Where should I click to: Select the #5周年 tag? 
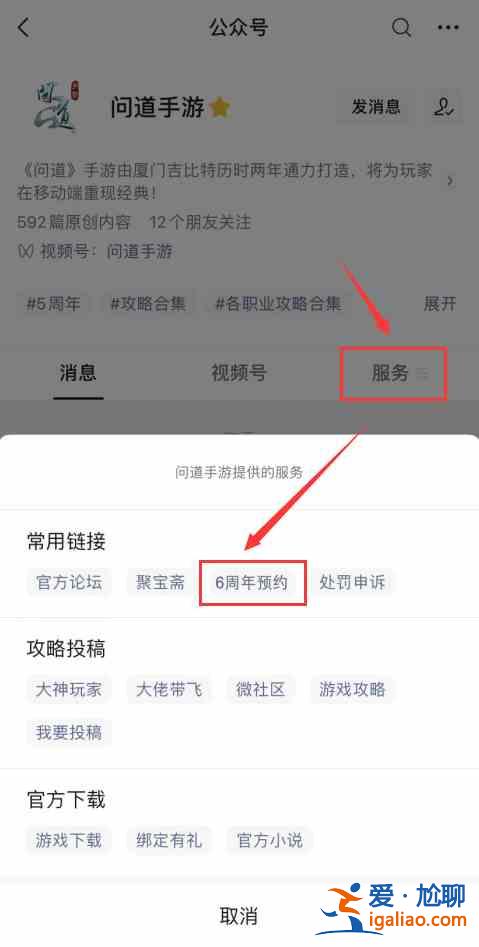pos(53,303)
